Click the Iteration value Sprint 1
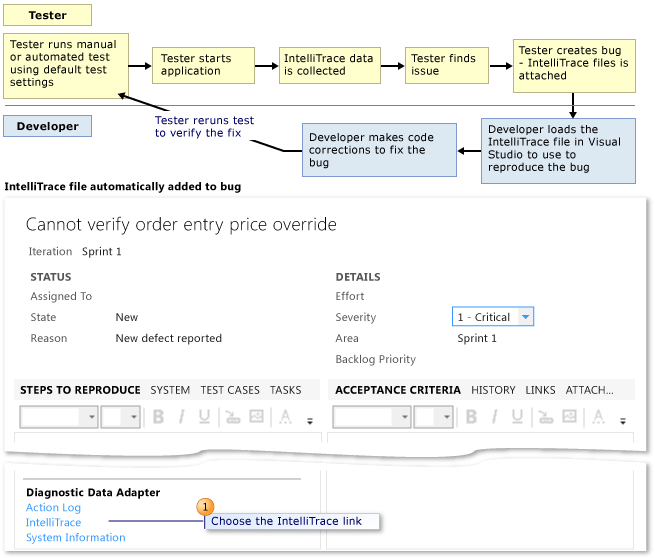The image size is (655, 558). pyautogui.click(x=102, y=251)
